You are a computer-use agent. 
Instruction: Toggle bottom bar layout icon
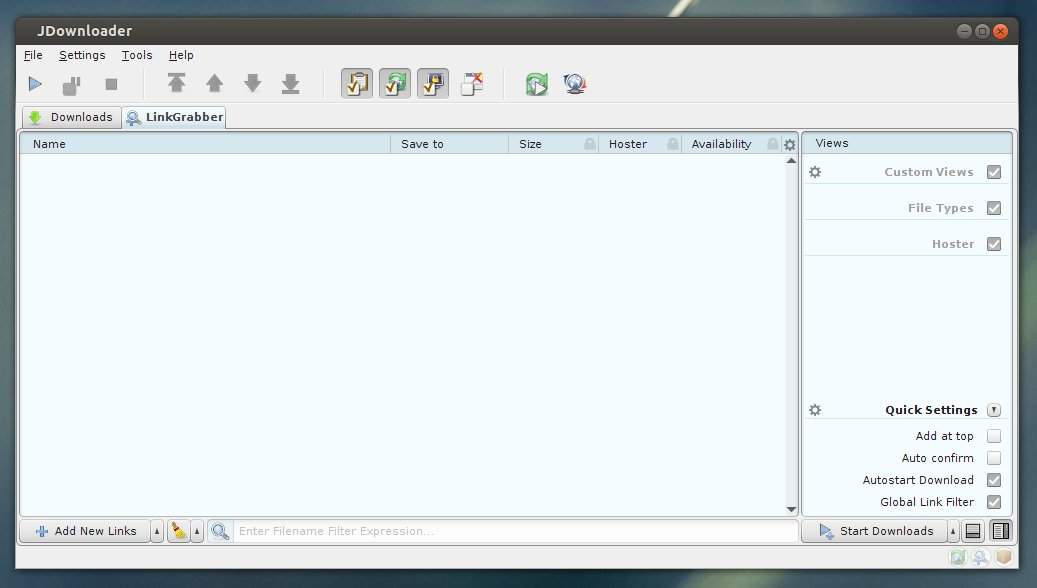click(973, 530)
